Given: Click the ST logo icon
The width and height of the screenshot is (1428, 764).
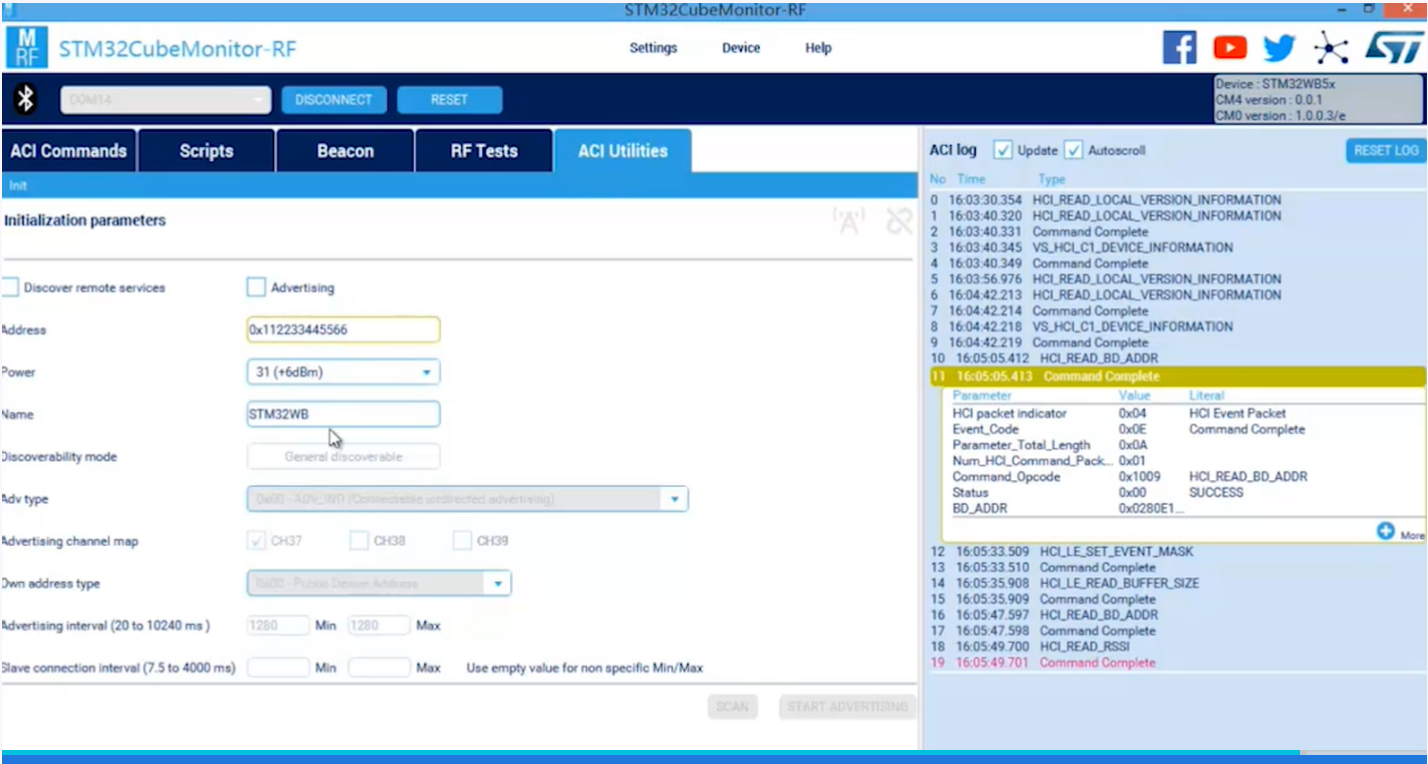Looking at the screenshot, I should coord(1393,47).
